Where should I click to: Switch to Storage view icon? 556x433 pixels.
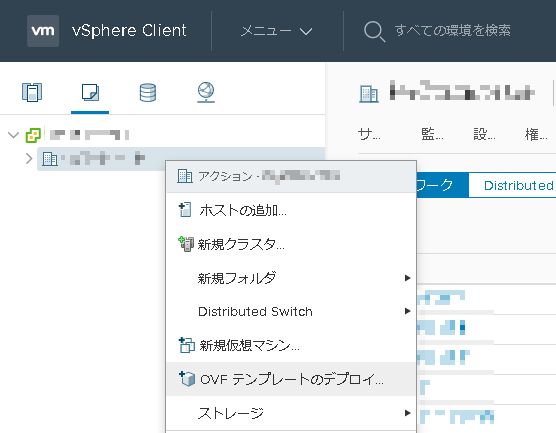pyautogui.click(x=148, y=93)
